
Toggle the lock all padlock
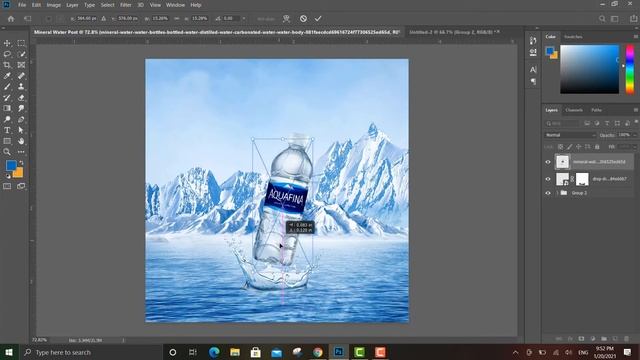click(x=597, y=147)
